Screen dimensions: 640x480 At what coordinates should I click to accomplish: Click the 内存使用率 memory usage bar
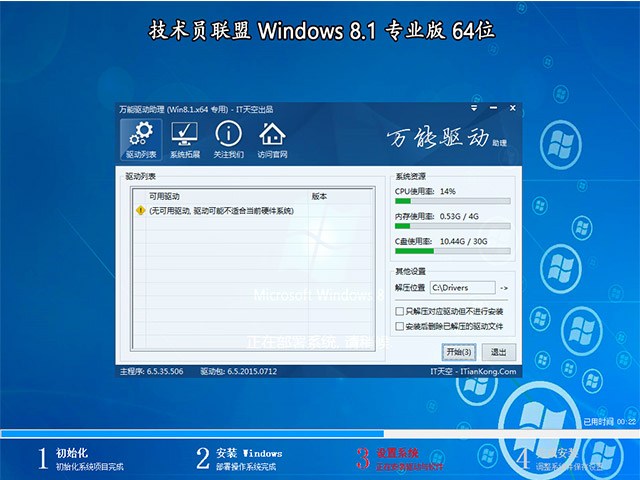(452, 226)
